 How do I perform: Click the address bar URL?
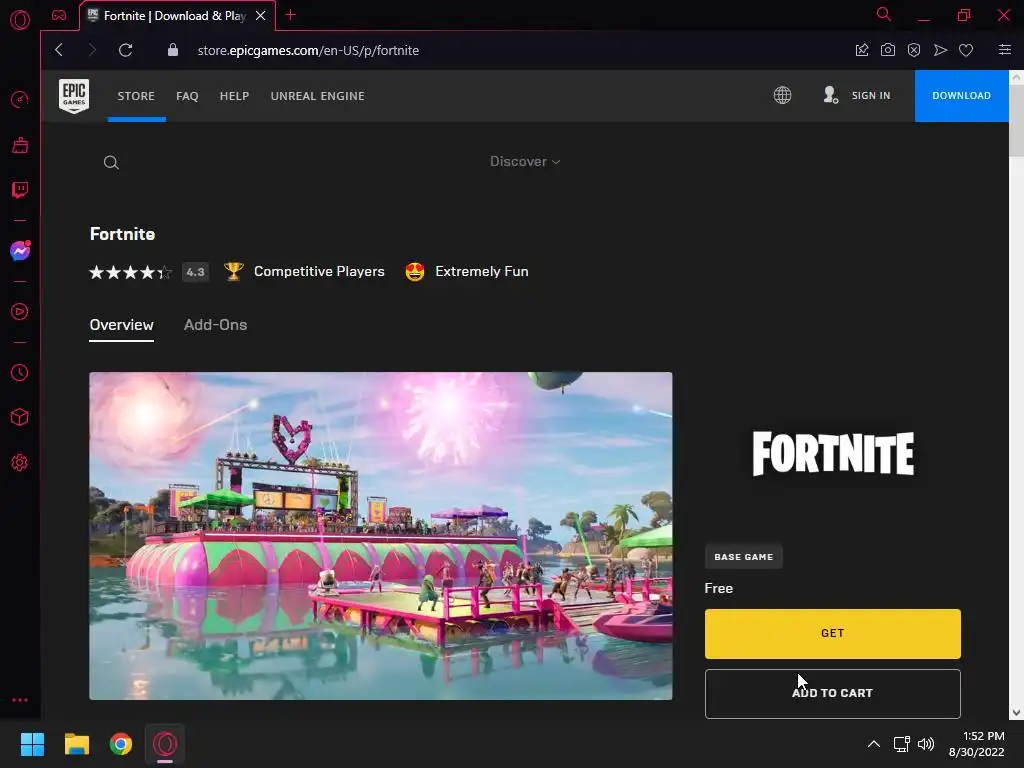[308, 50]
